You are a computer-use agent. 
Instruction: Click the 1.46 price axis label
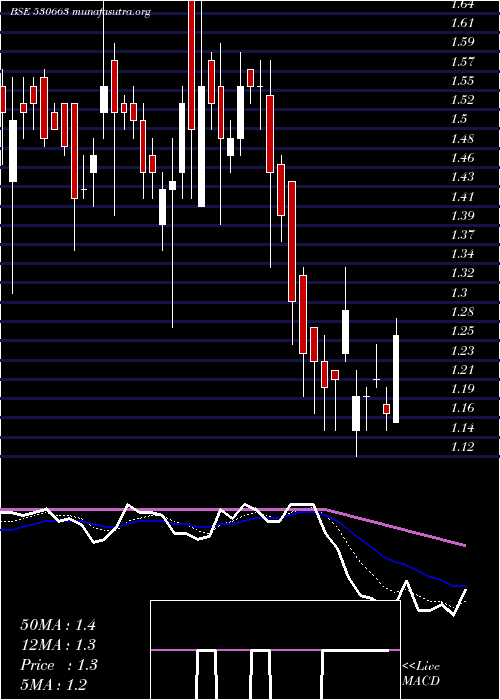[x=462, y=158]
